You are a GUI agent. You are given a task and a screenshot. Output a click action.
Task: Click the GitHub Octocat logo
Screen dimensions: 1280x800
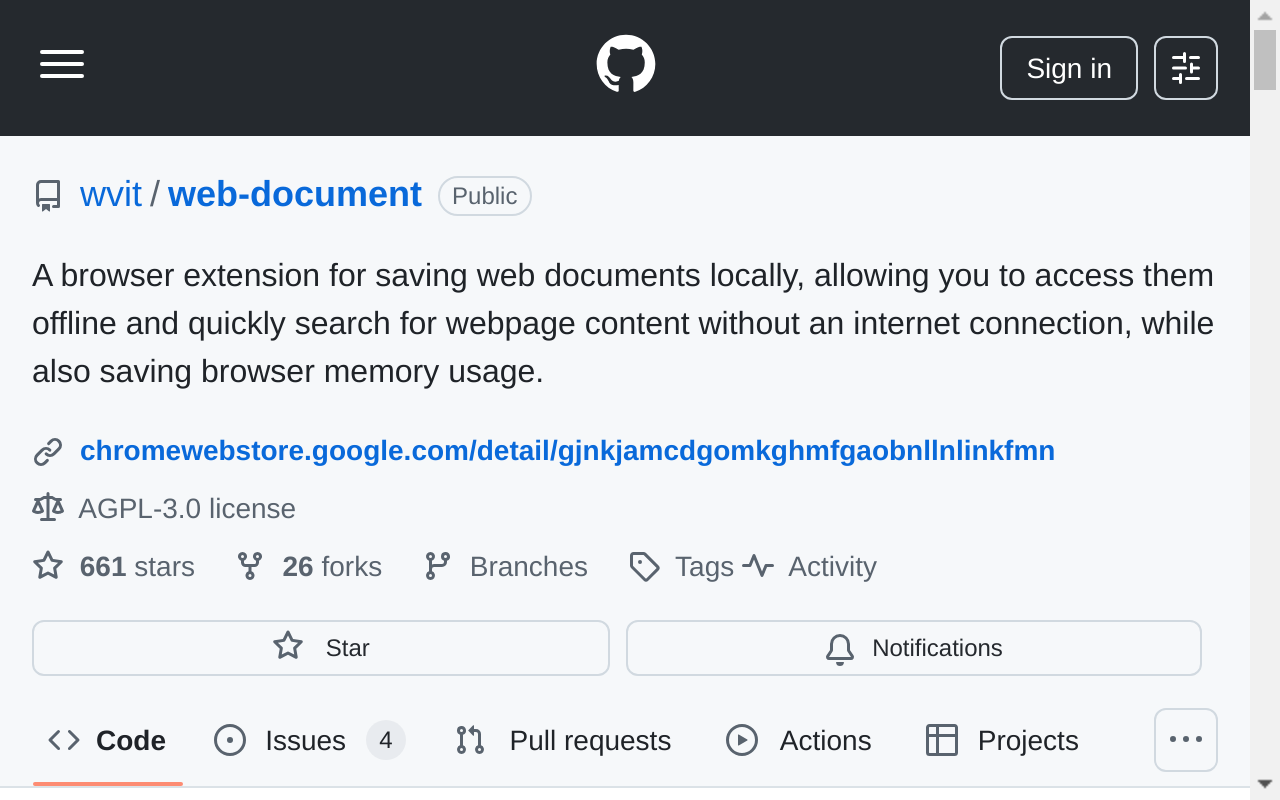(x=626, y=64)
